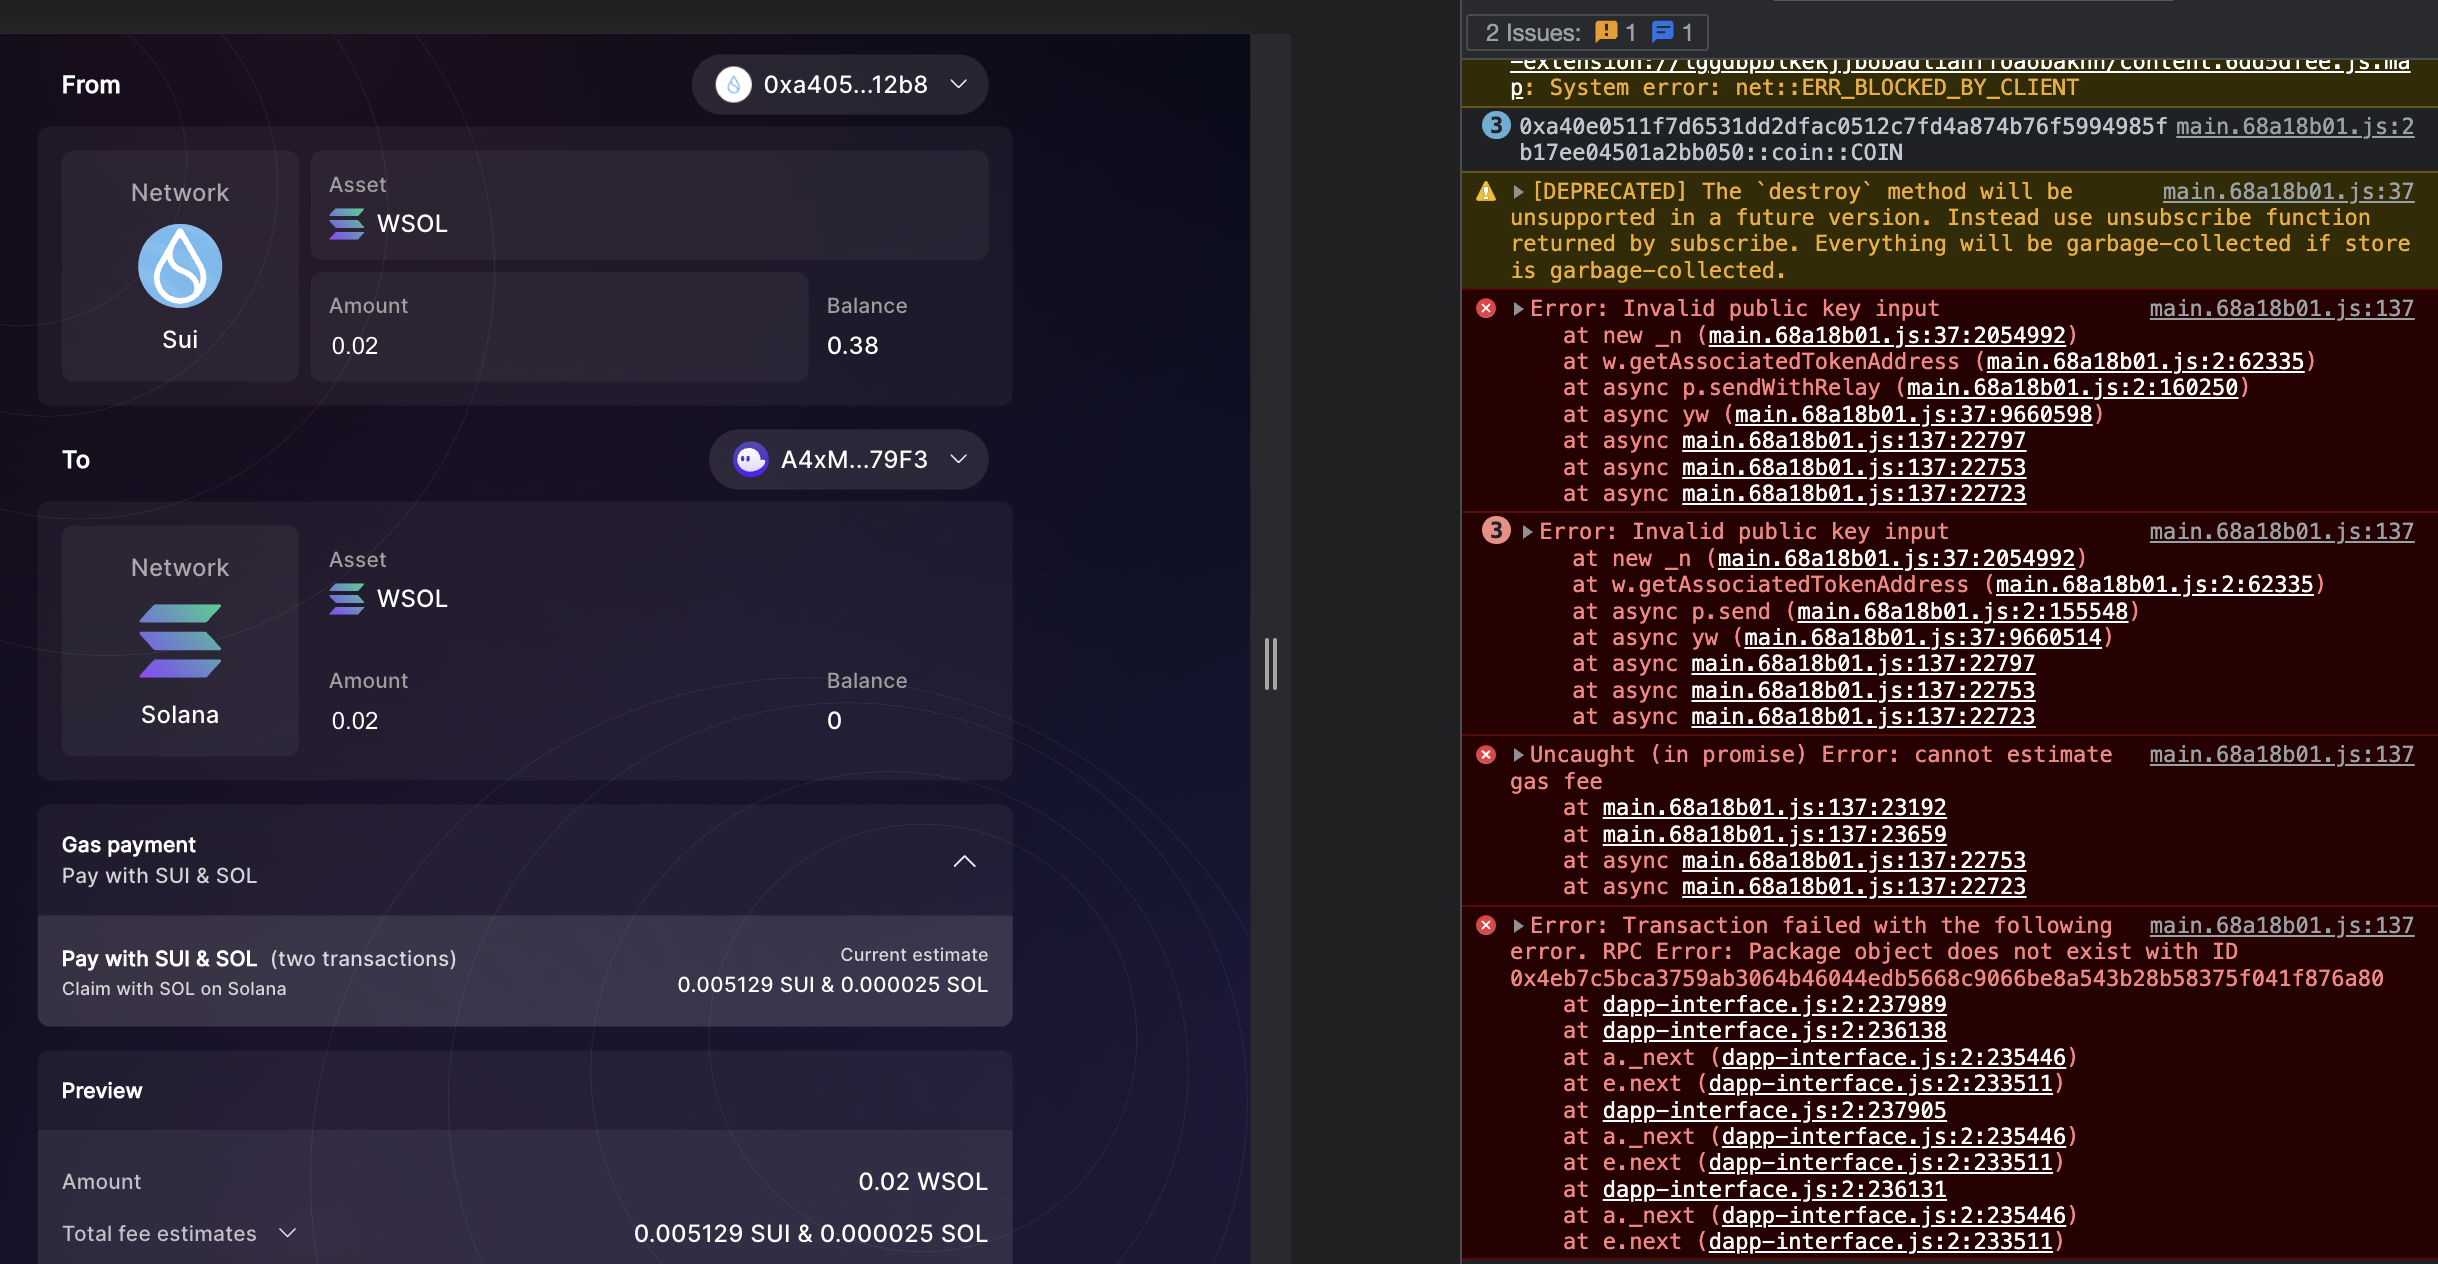Open stack link main.68a18b01.js:137:23192

click(1774, 808)
